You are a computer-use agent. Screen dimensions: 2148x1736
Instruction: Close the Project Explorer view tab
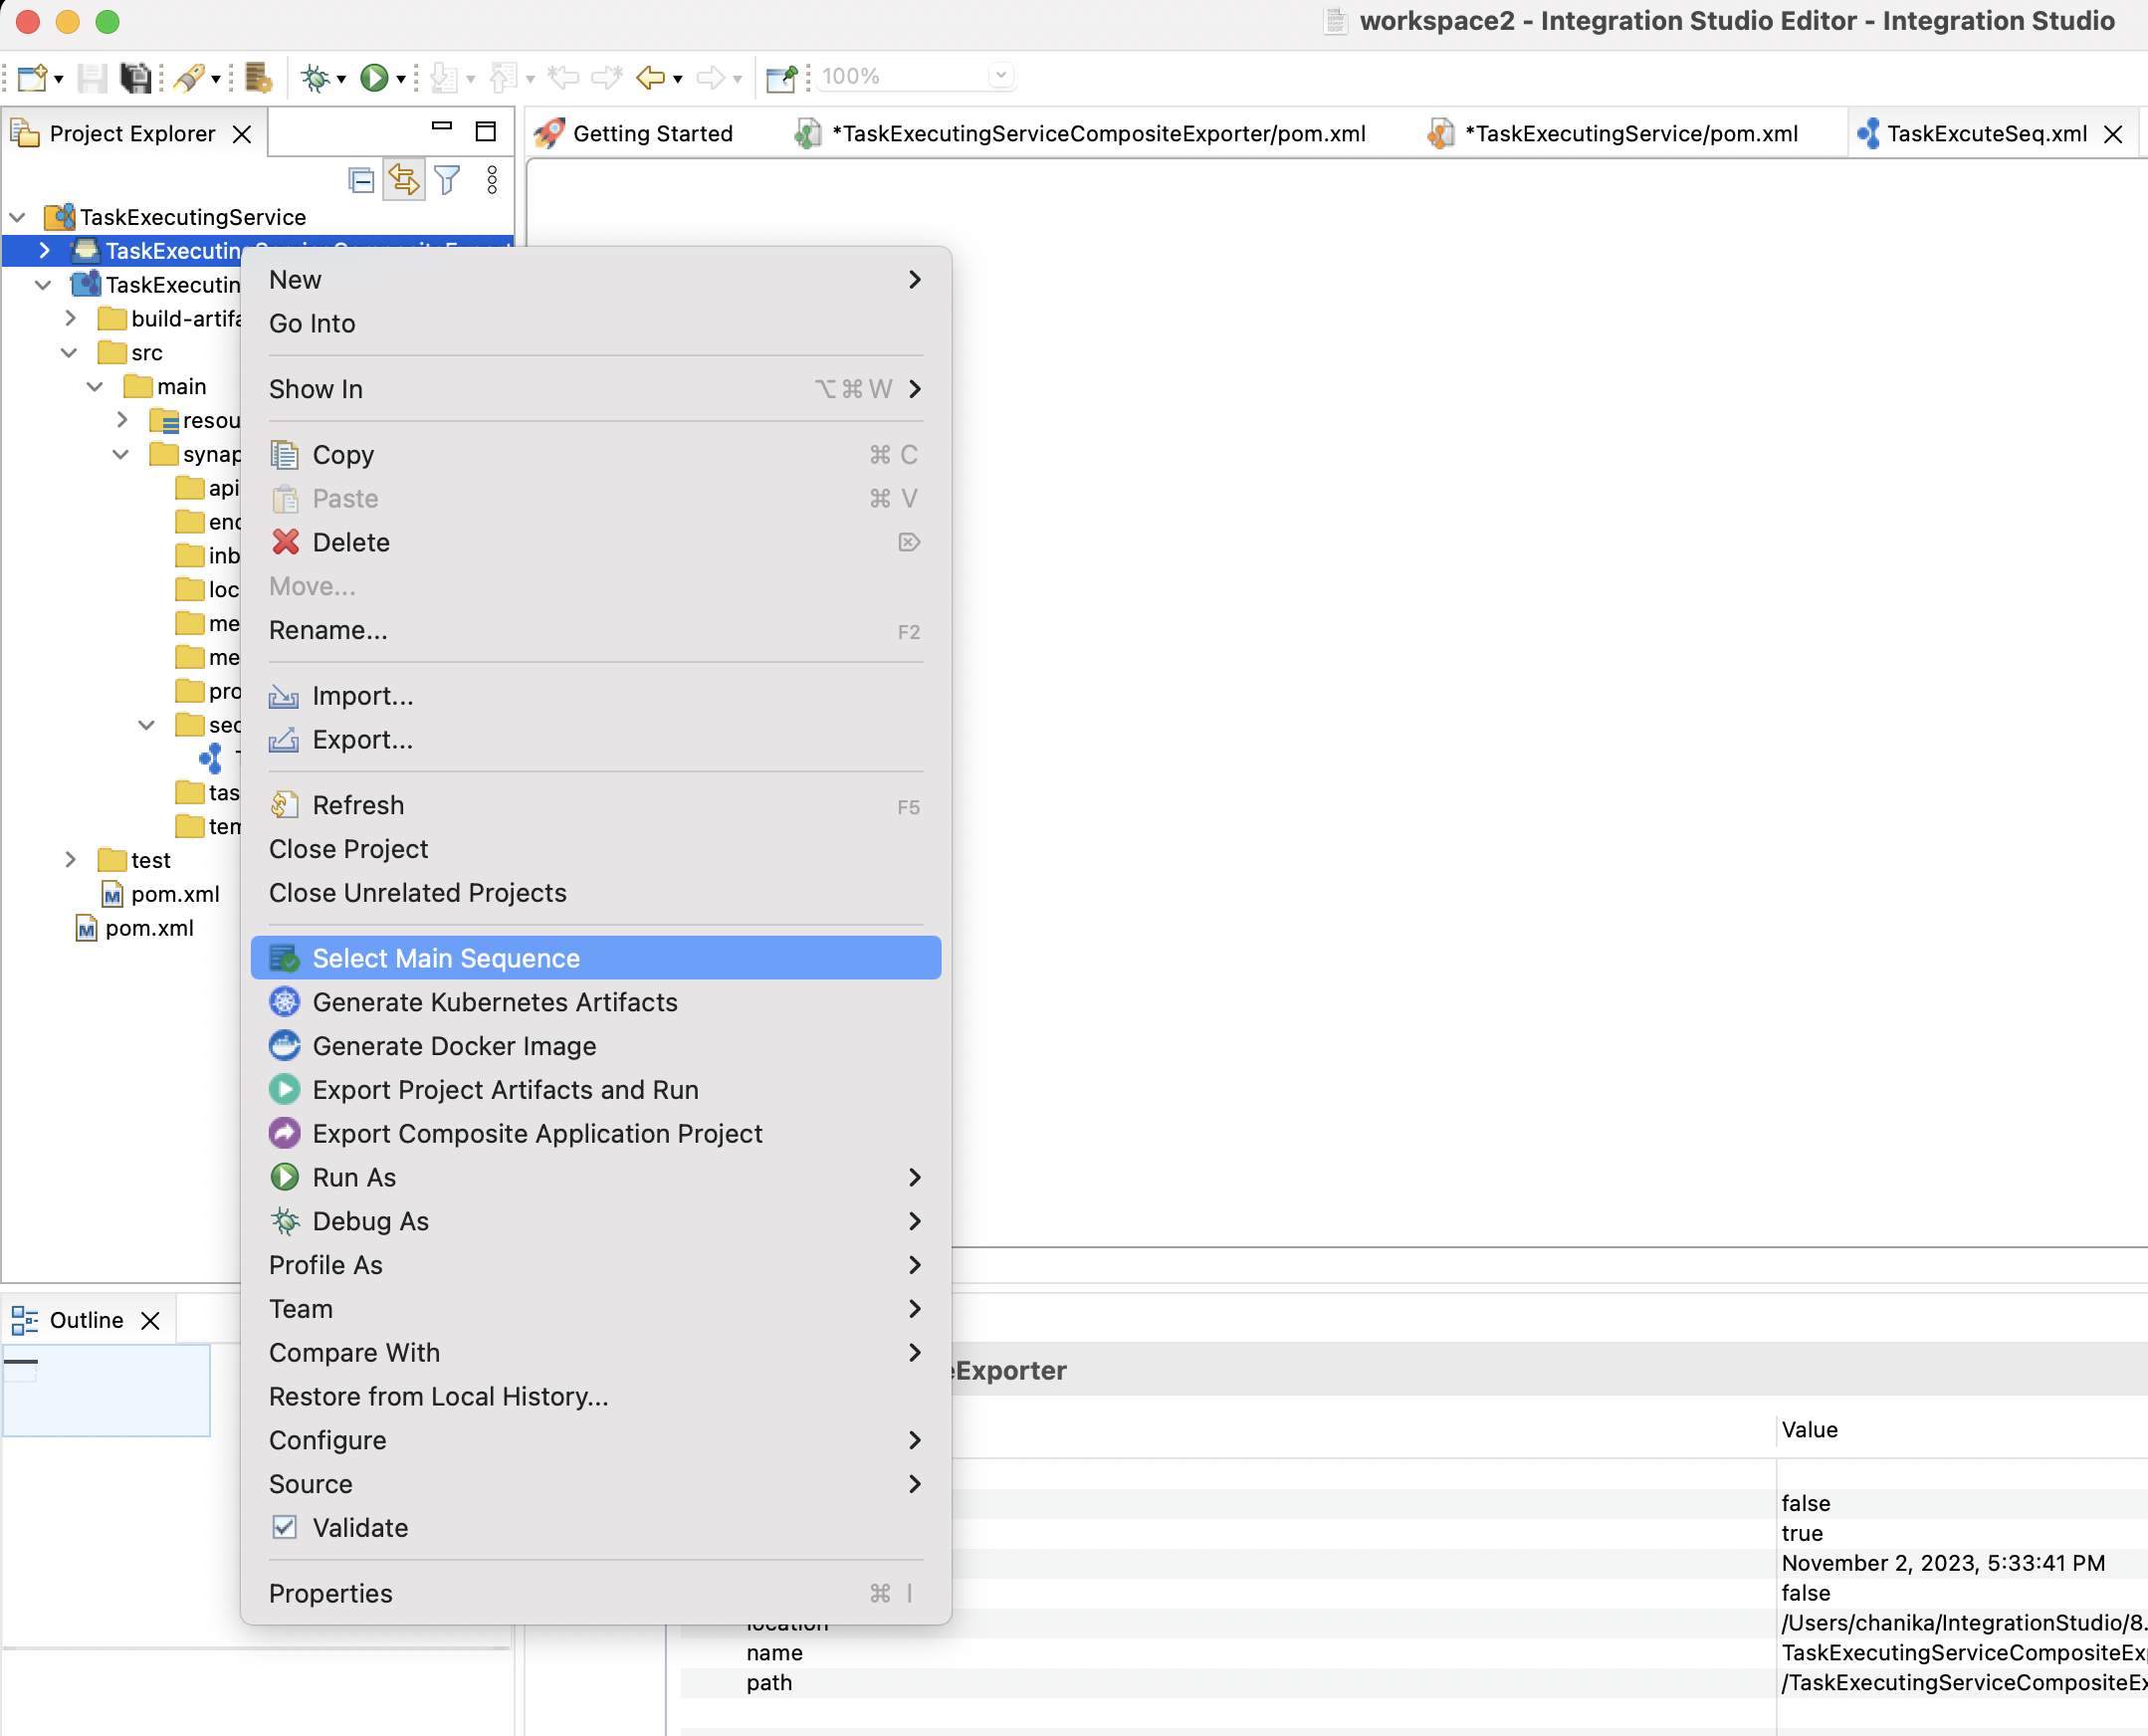(242, 134)
